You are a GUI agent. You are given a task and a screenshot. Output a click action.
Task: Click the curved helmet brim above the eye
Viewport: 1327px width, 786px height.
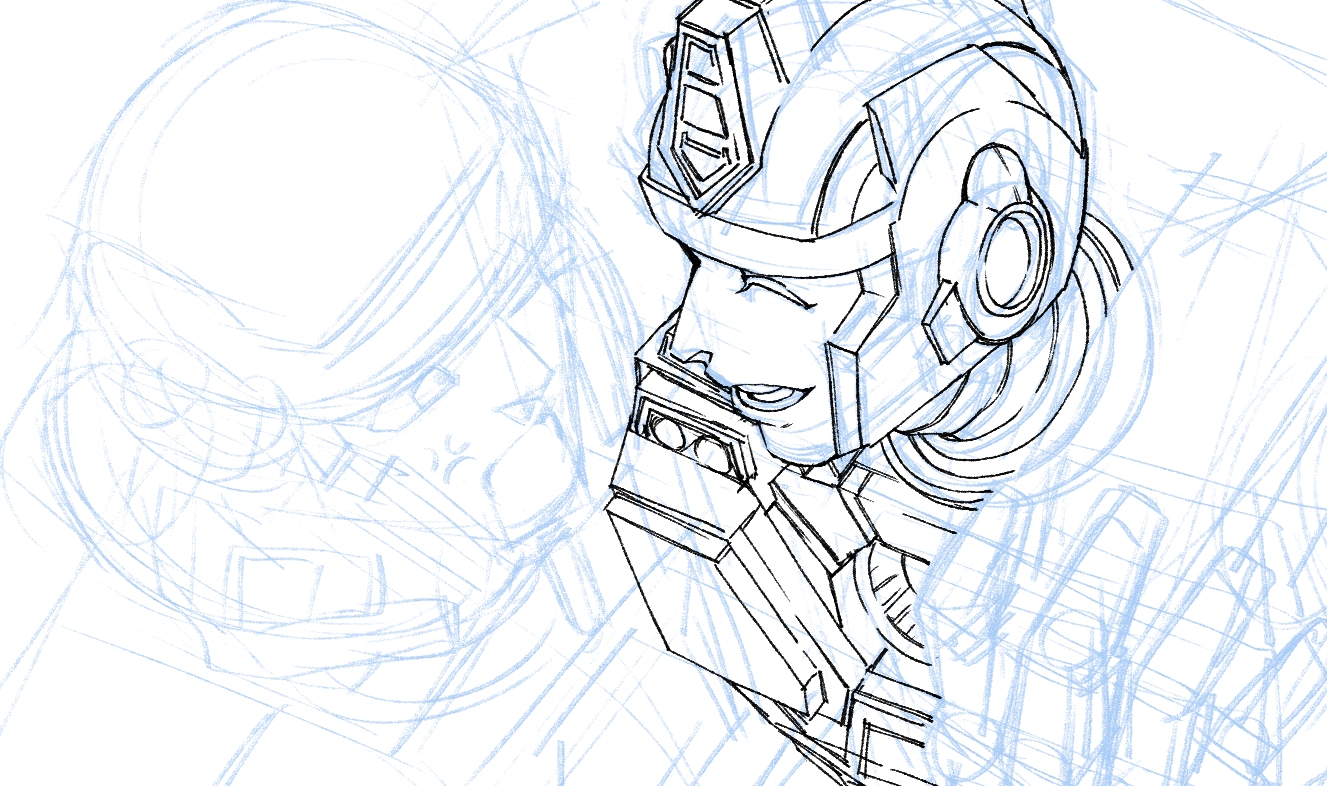click(x=790, y=240)
